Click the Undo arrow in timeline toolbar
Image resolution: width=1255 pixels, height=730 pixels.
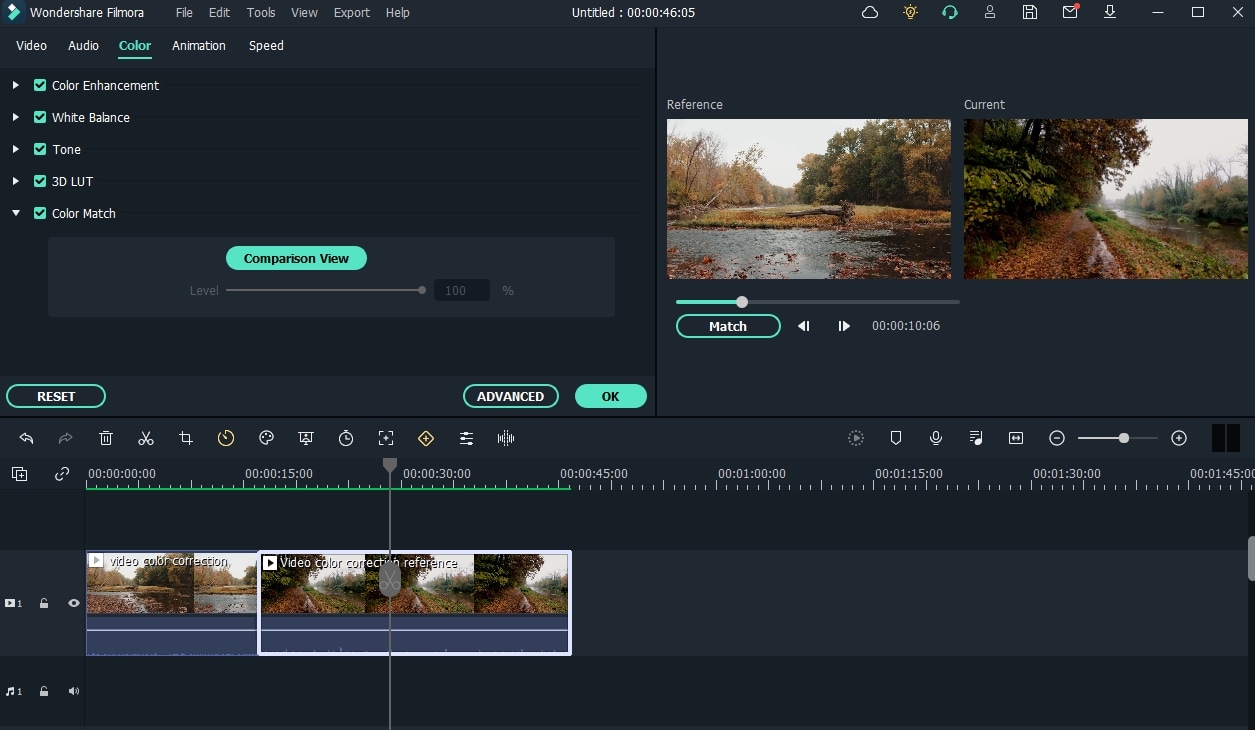(x=26, y=438)
